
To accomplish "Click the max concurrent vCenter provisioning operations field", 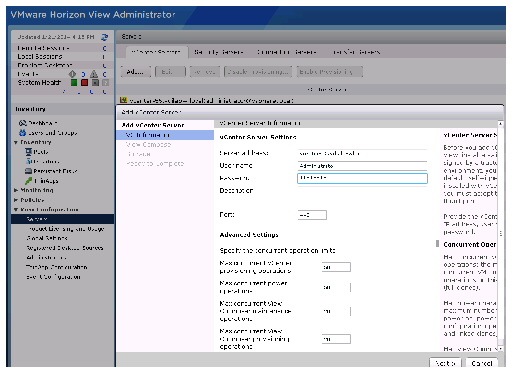I will 336,267.
